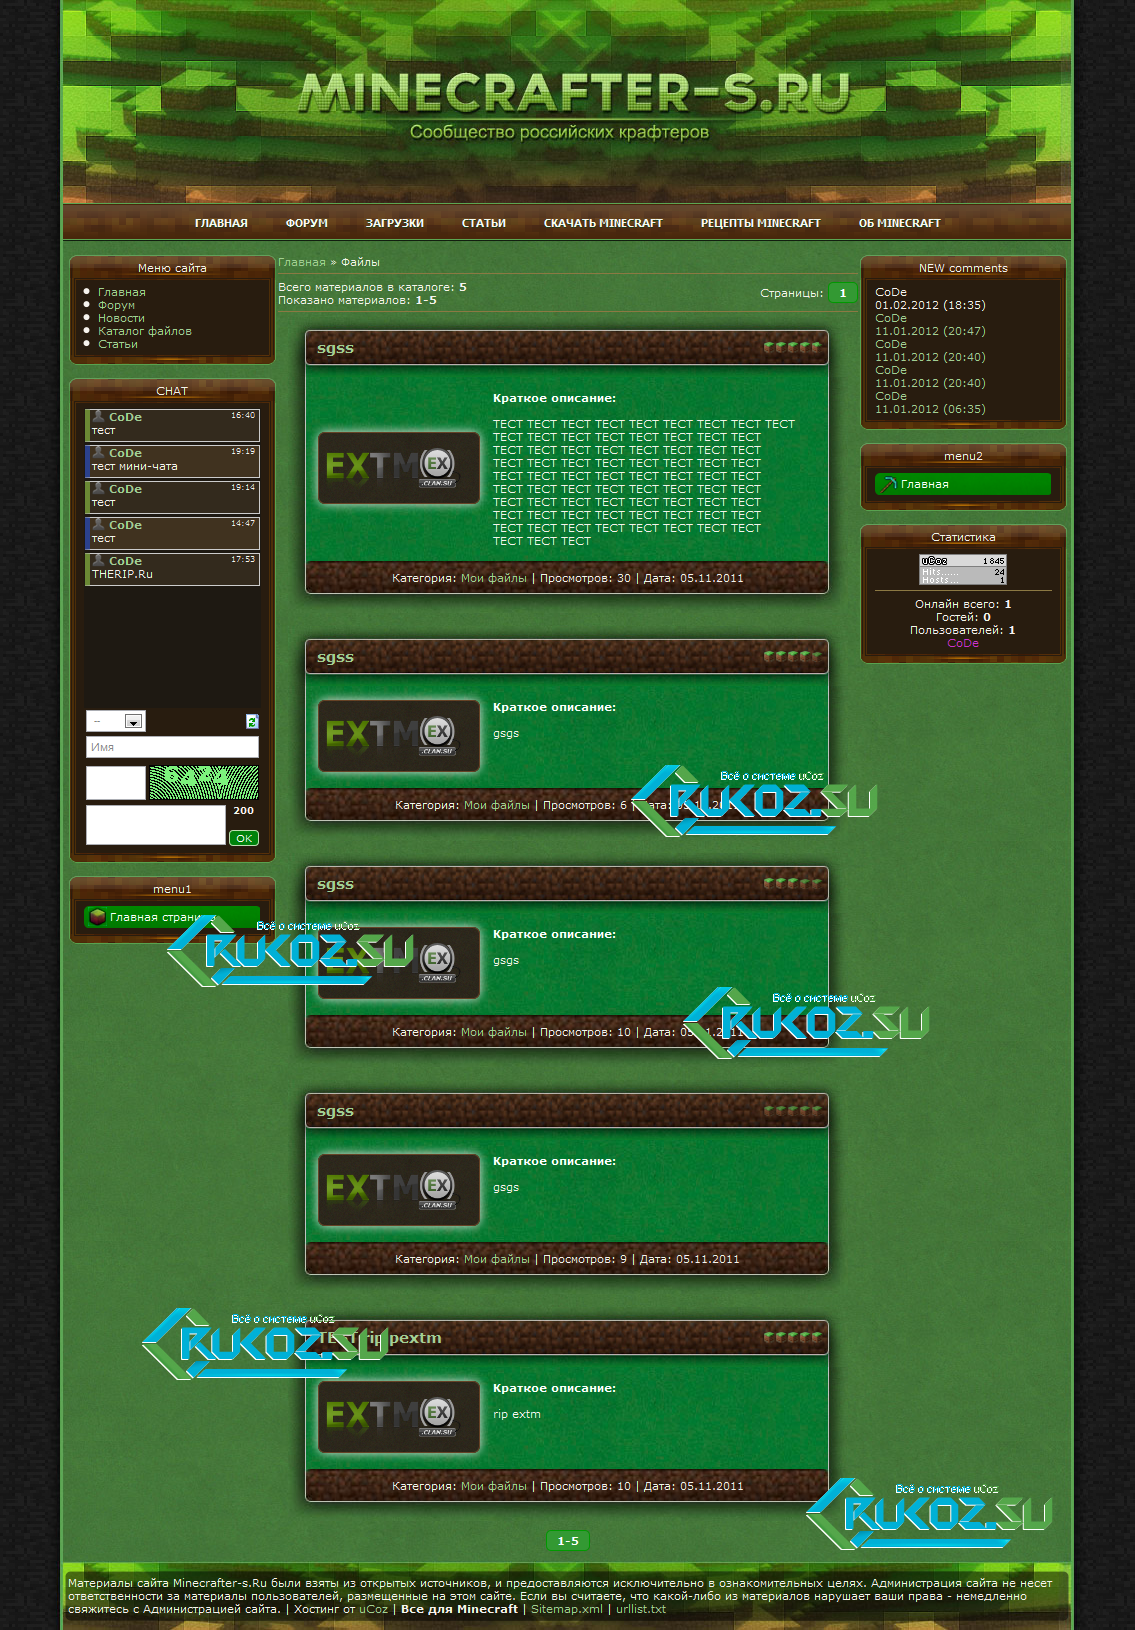Screen dimensions: 1135x1630
Task: Open the СТАТЬИ navigation item
Action: click(x=484, y=223)
